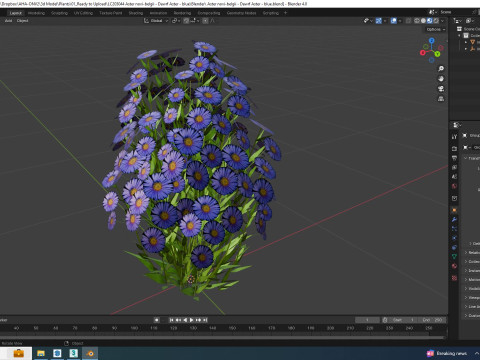Open the Physics properties tab

pyautogui.click(x=454, y=238)
